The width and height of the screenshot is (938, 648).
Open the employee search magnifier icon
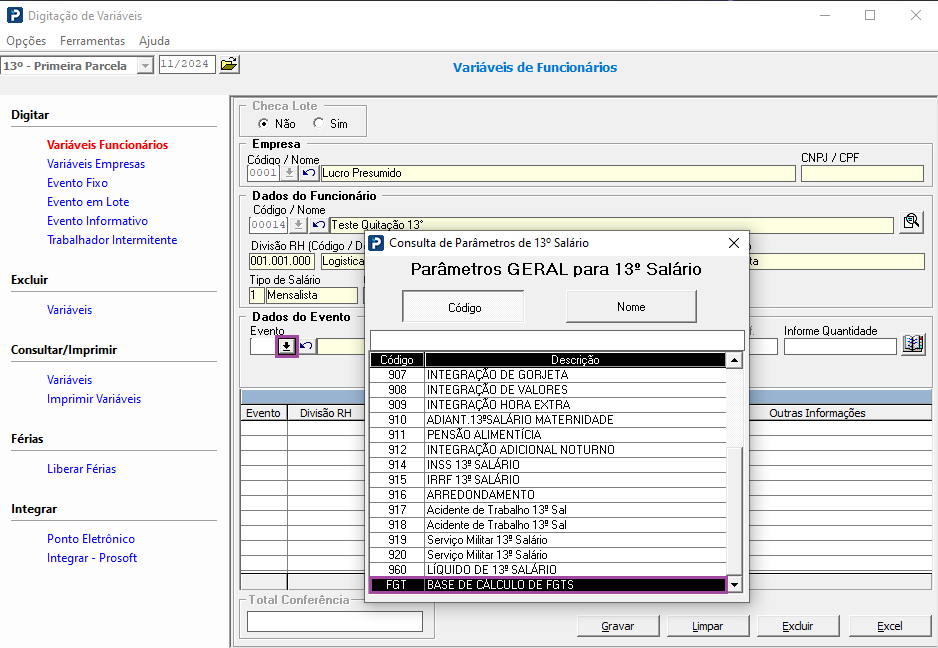[911, 223]
